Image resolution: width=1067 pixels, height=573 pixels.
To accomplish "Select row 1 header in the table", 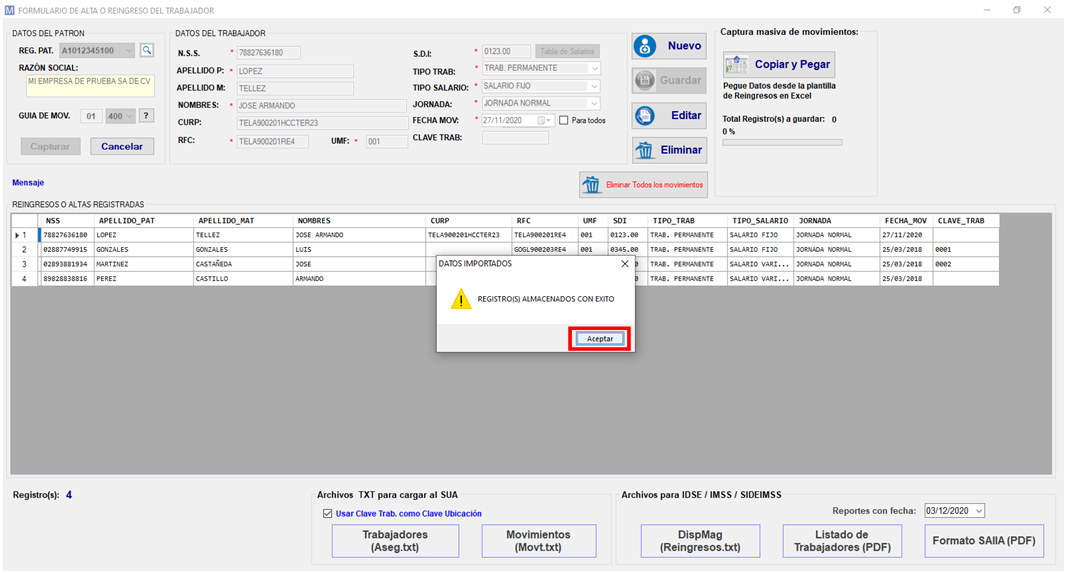I will click(24, 235).
